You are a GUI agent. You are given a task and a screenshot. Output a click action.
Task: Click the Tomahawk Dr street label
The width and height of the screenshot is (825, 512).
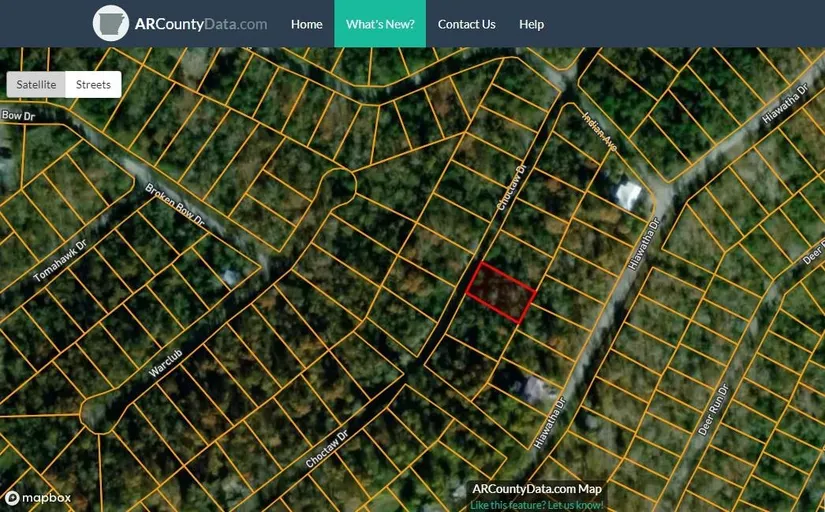pyautogui.click(x=60, y=259)
